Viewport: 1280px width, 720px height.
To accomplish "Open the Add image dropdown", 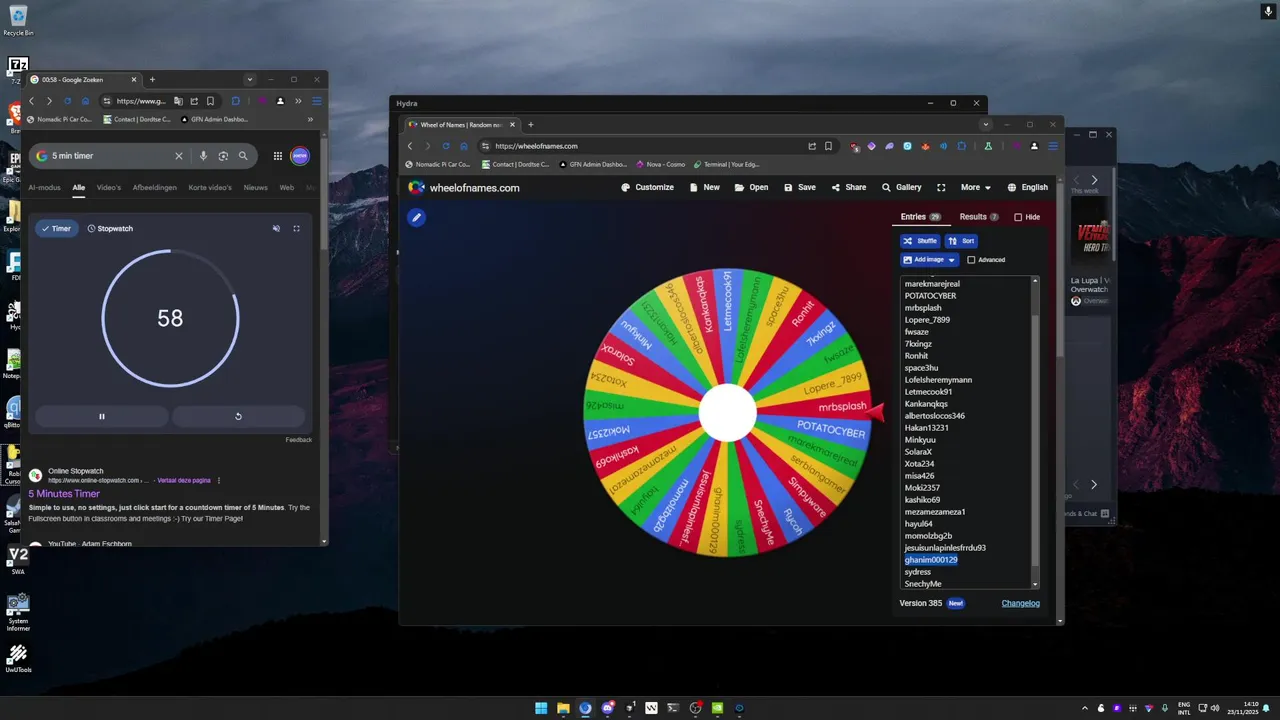I will pyautogui.click(x=930, y=260).
